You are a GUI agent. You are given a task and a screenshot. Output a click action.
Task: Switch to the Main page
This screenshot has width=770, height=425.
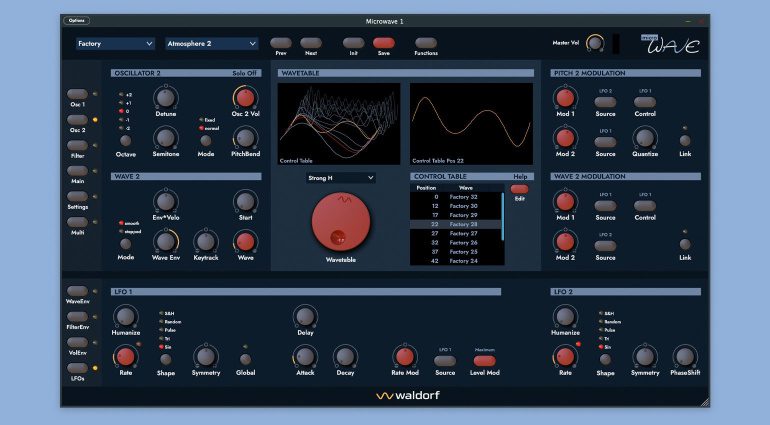(78, 171)
